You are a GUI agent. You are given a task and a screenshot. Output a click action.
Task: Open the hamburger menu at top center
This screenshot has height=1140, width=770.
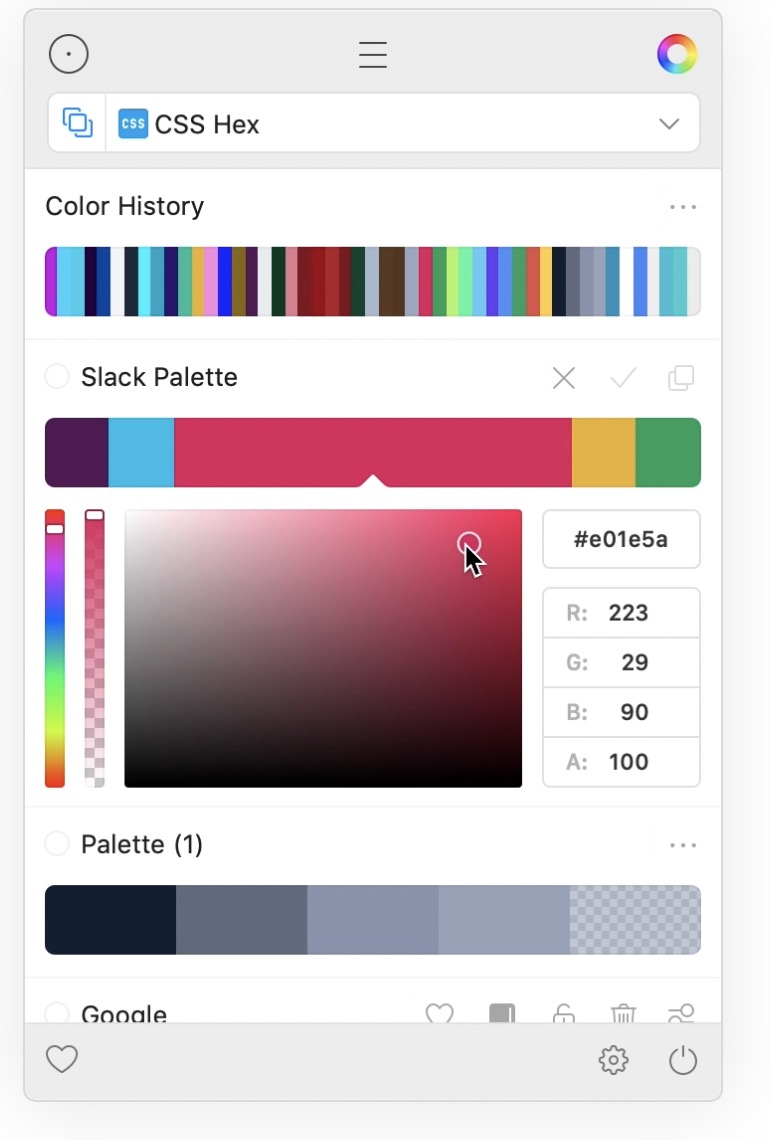tap(373, 54)
